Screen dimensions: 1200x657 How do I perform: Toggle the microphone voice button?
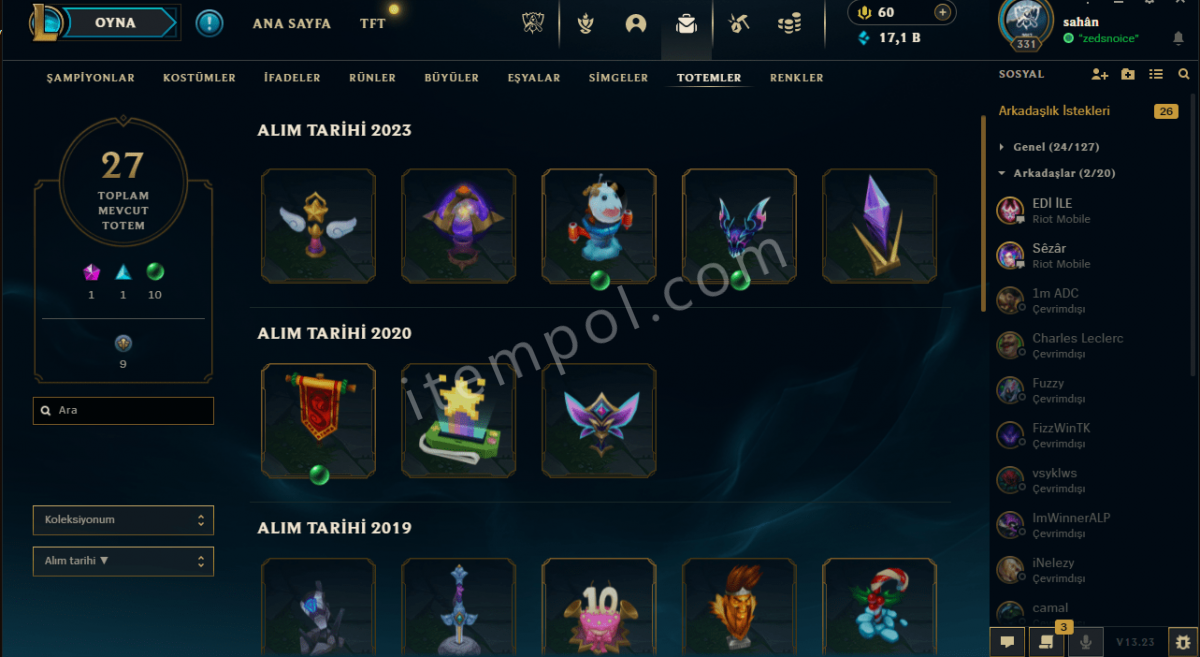pos(1086,642)
